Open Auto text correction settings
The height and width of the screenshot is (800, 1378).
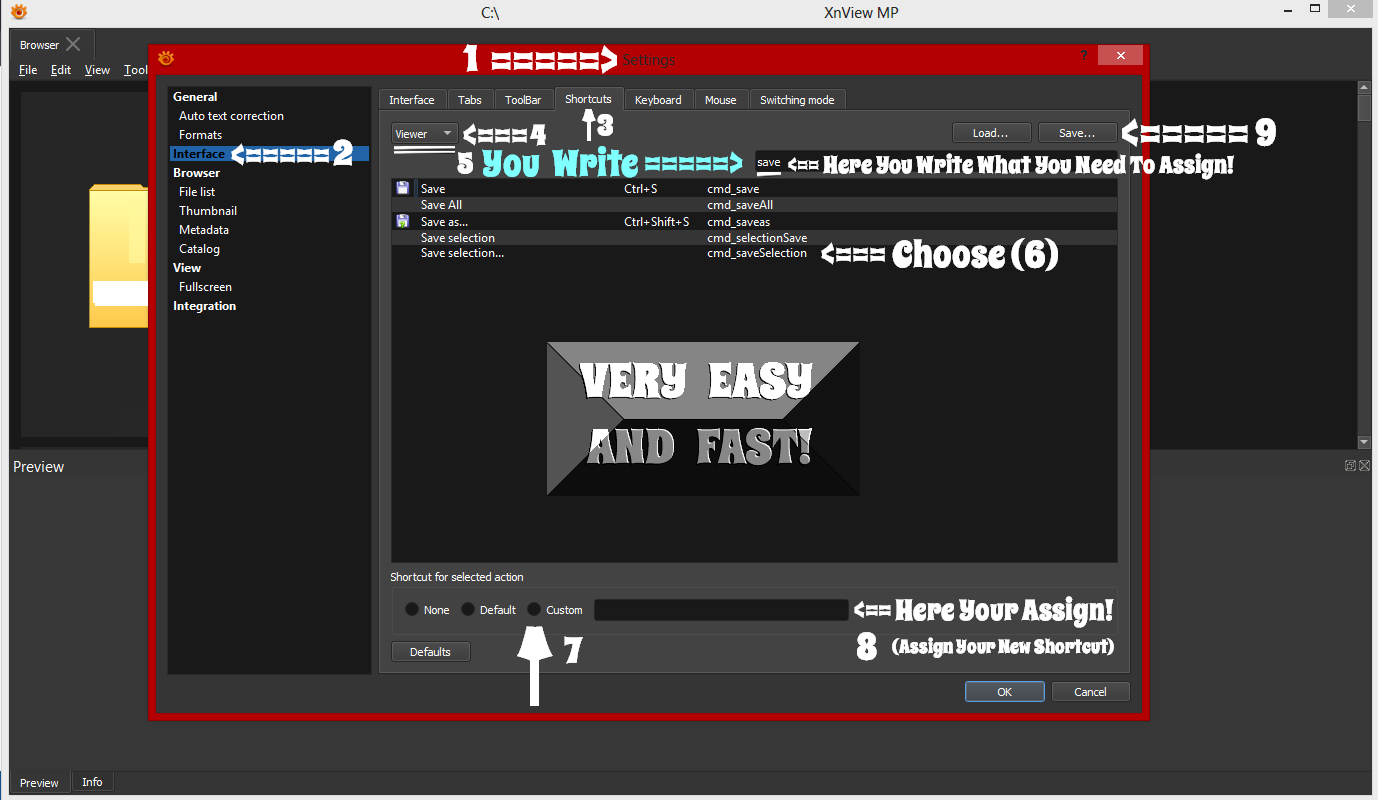click(x=231, y=116)
